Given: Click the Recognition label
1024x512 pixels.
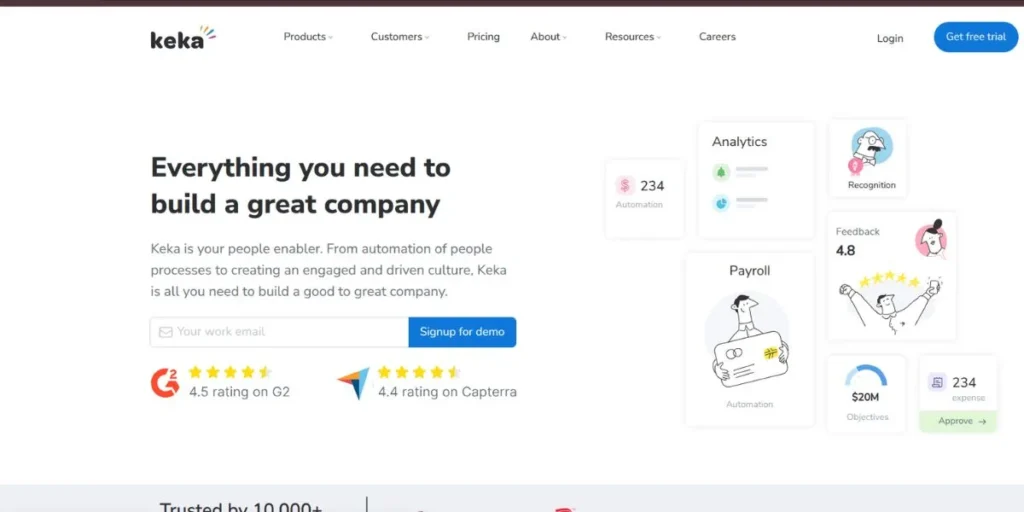Looking at the screenshot, I should coord(872,185).
